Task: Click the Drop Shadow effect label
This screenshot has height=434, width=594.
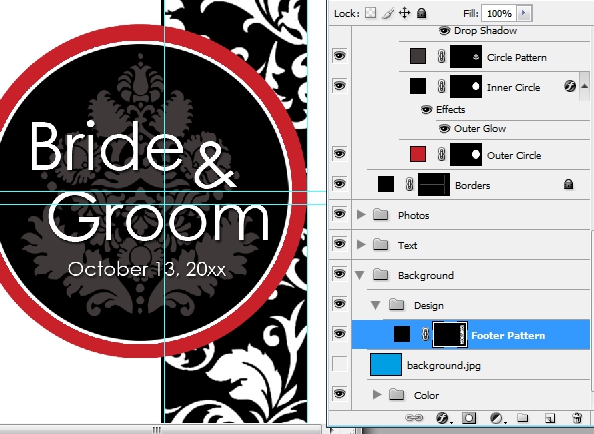Action: 485,30
